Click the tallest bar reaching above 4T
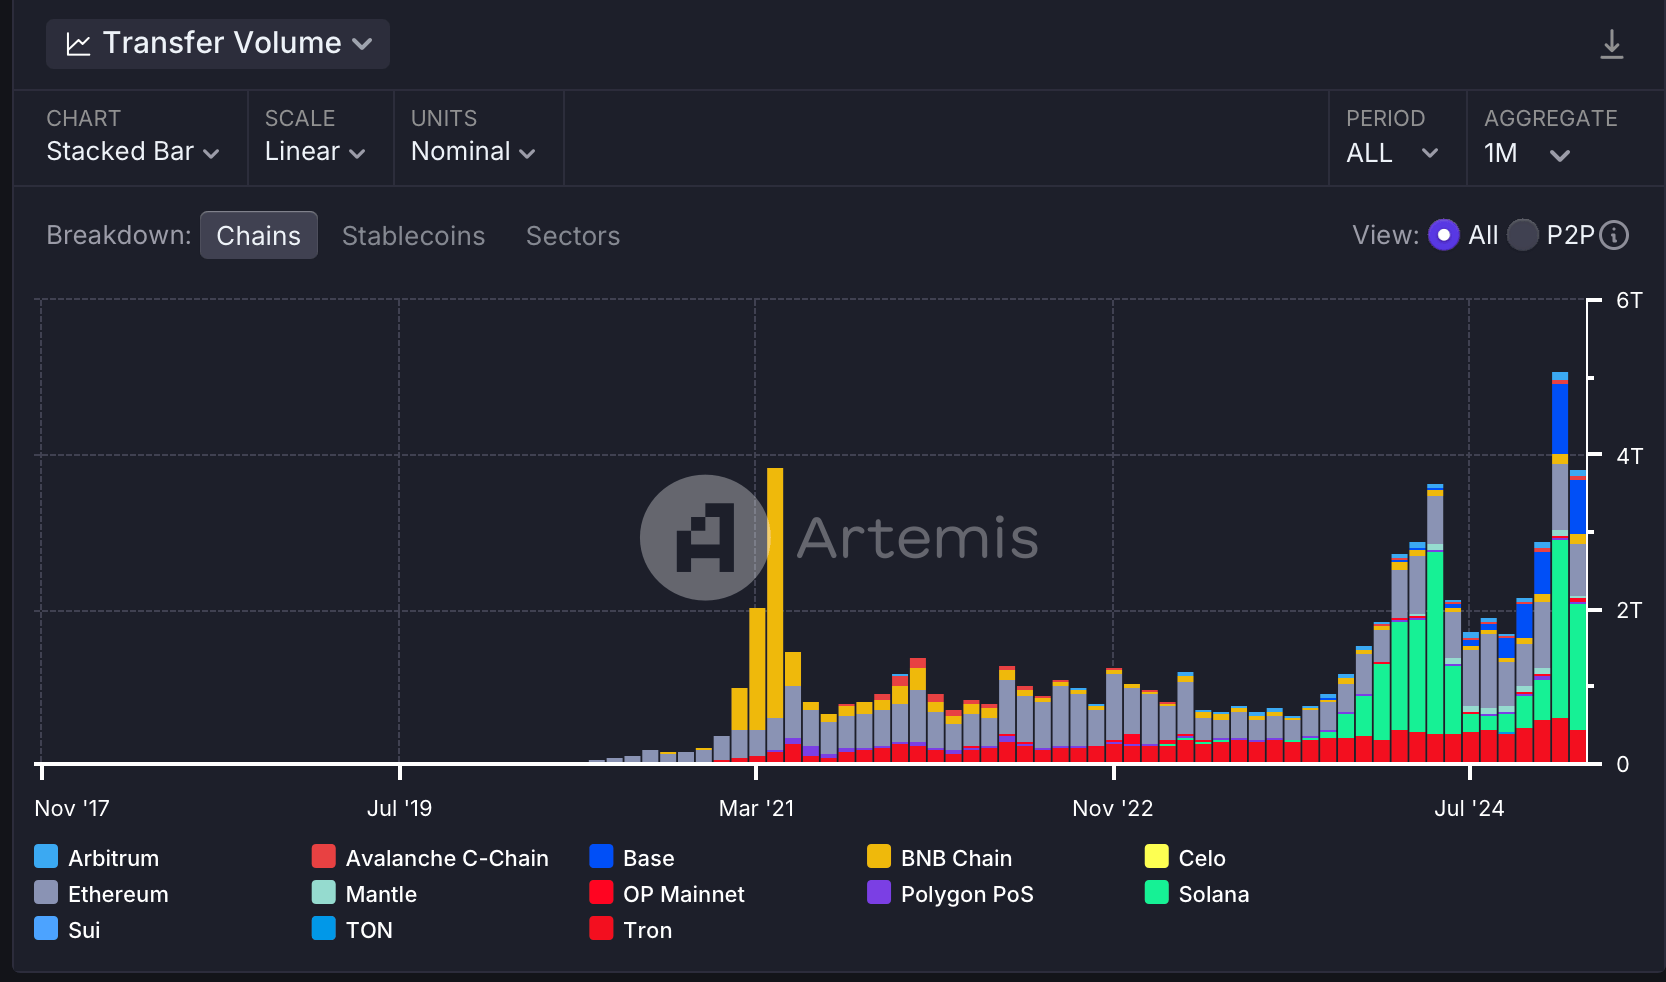The height and width of the screenshot is (982, 1666). click(x=1560, y=567)
